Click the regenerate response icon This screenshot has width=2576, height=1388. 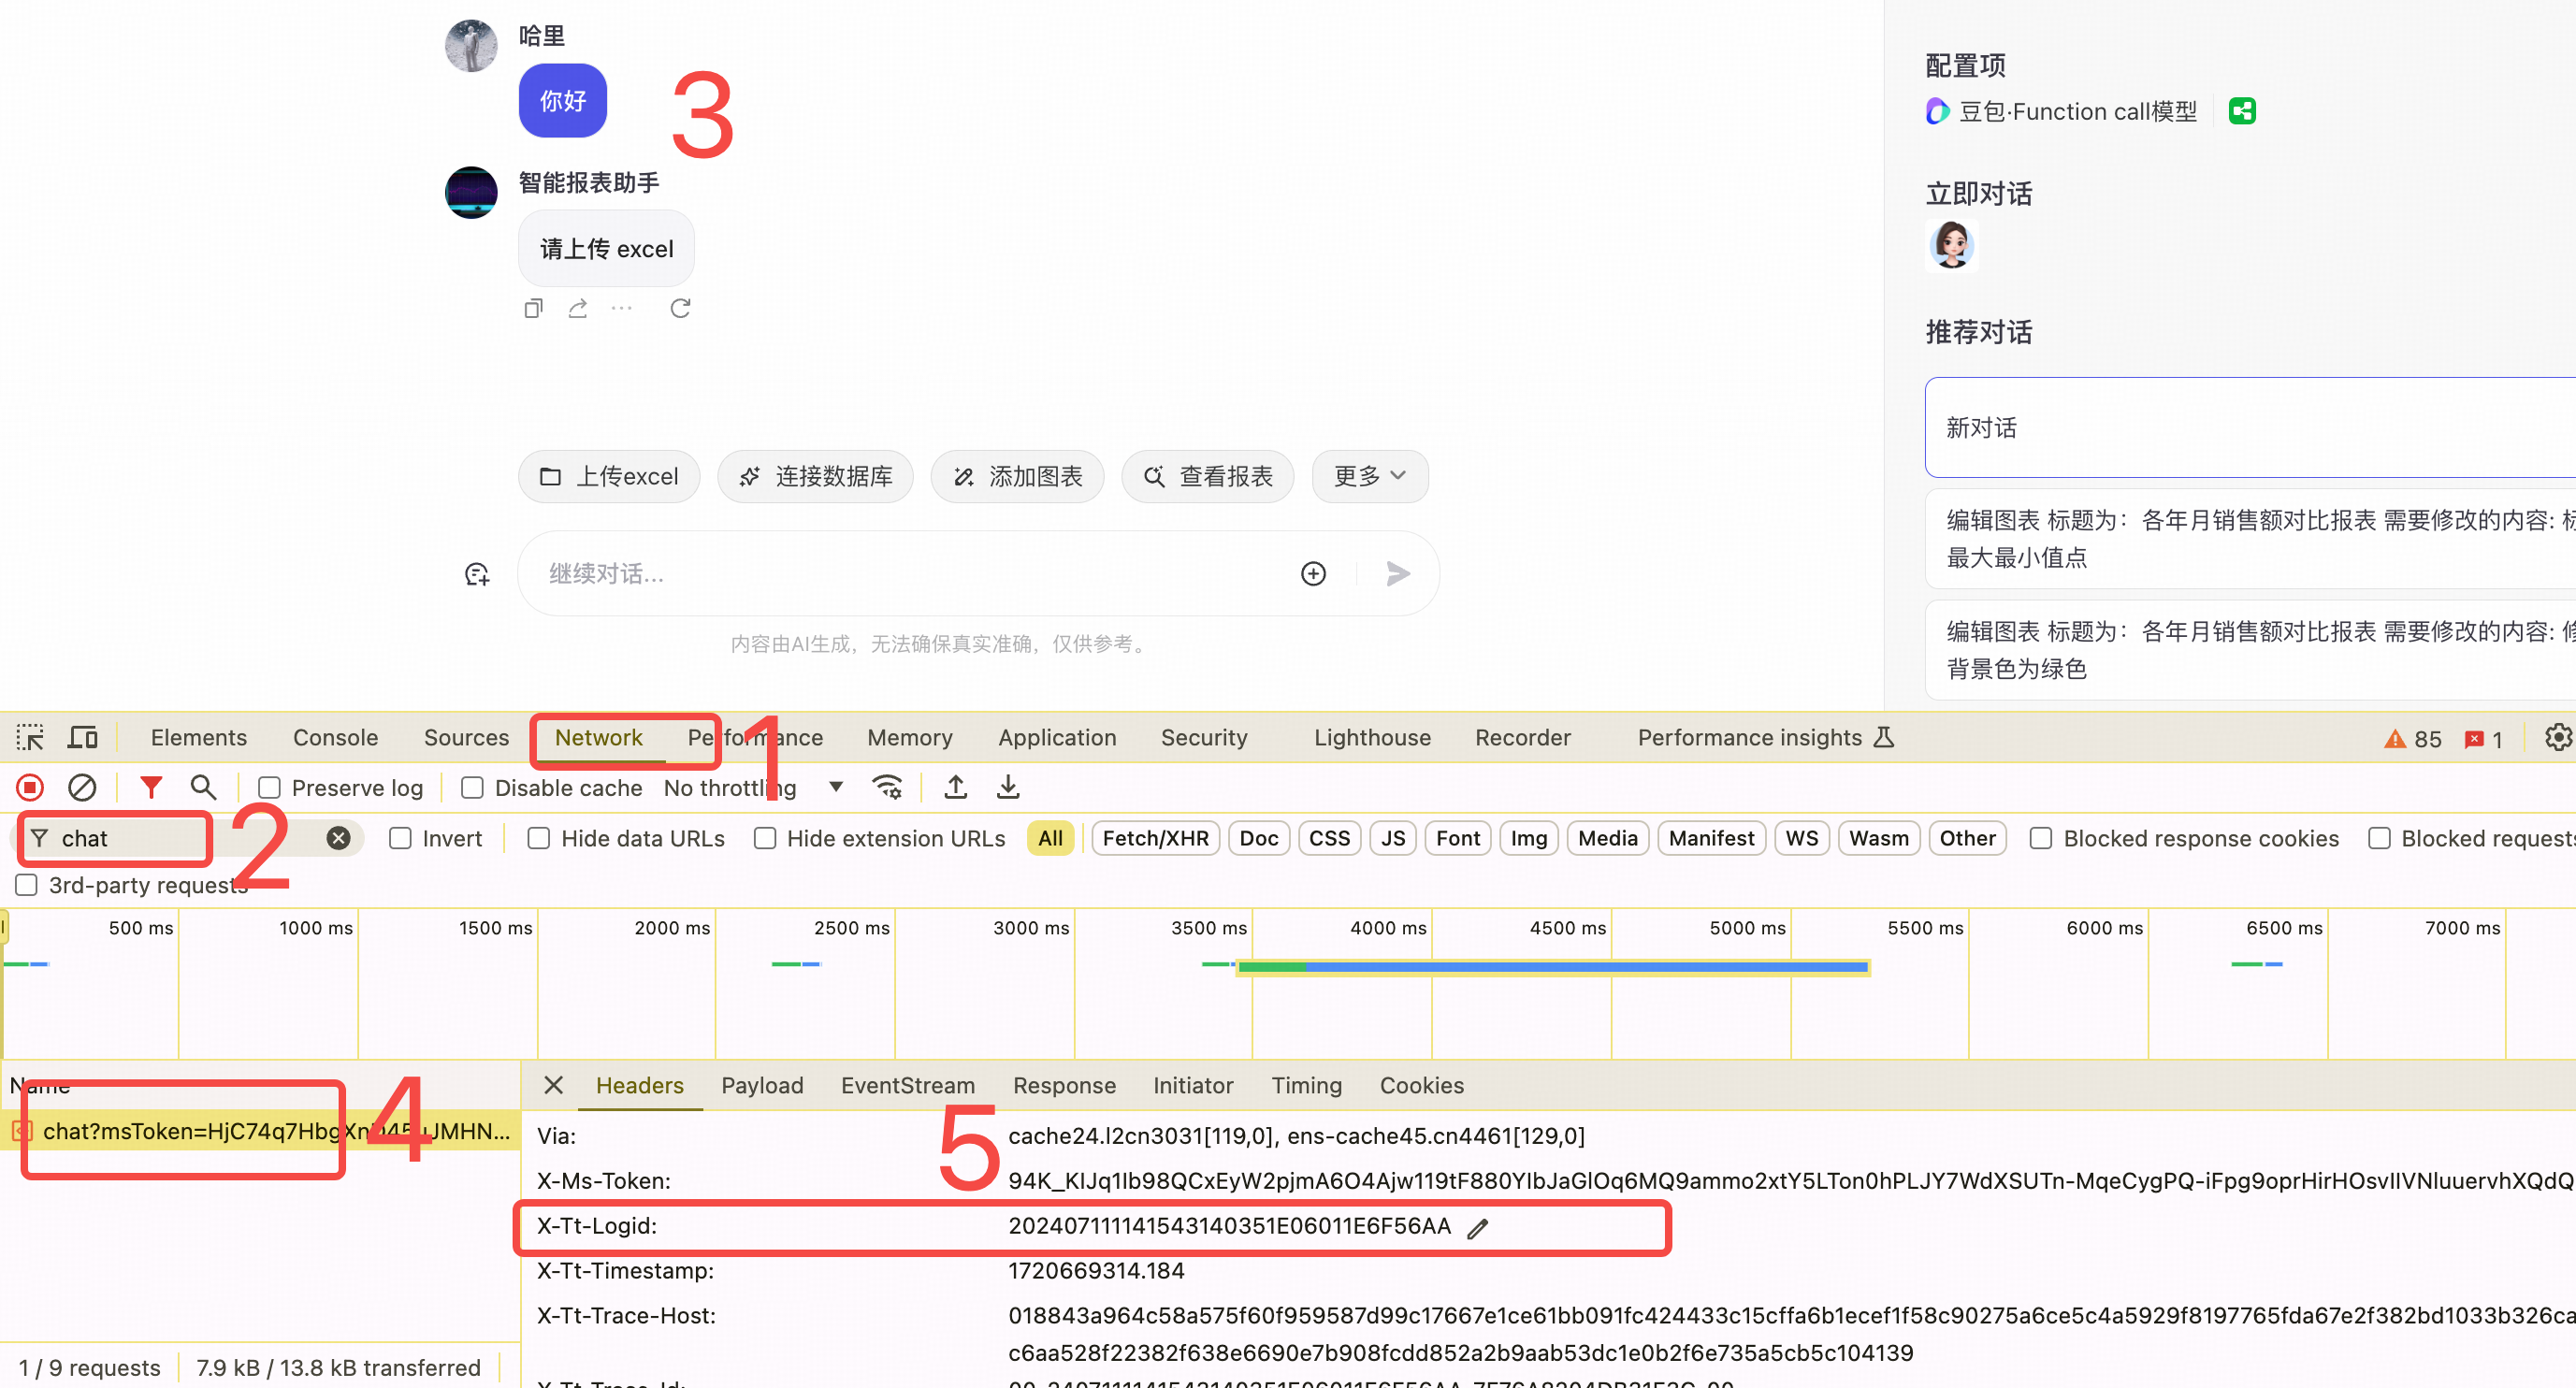coord(680,308)
